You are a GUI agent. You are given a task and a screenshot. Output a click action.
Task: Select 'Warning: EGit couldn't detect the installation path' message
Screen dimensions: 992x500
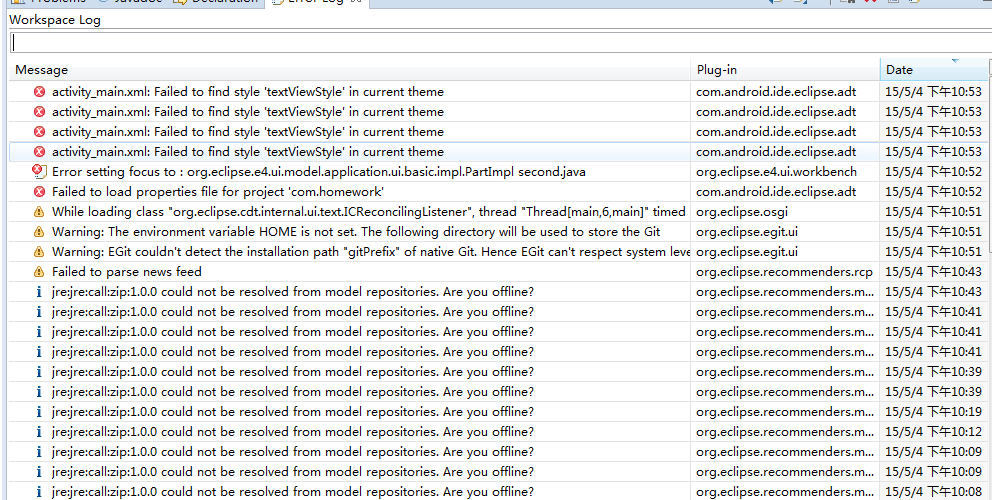point(371,252)
